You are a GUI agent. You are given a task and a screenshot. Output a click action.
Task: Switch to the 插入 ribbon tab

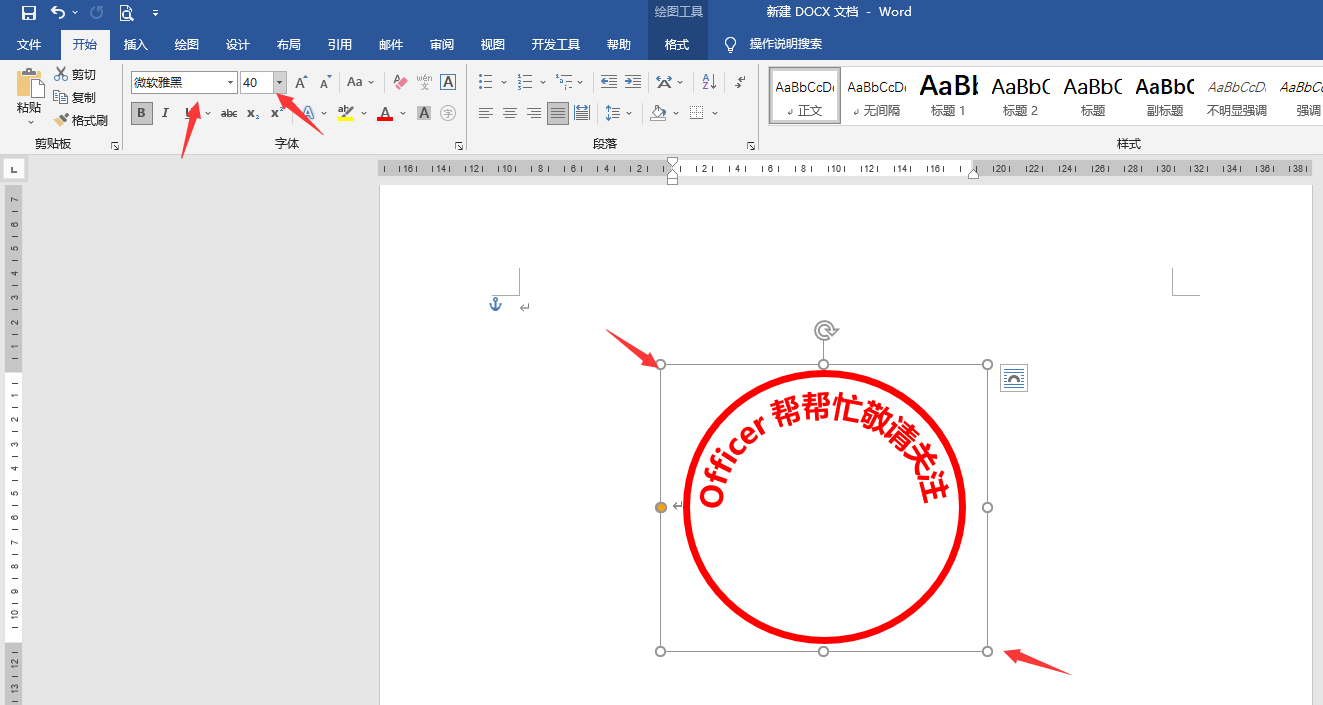tap(136, 45)
